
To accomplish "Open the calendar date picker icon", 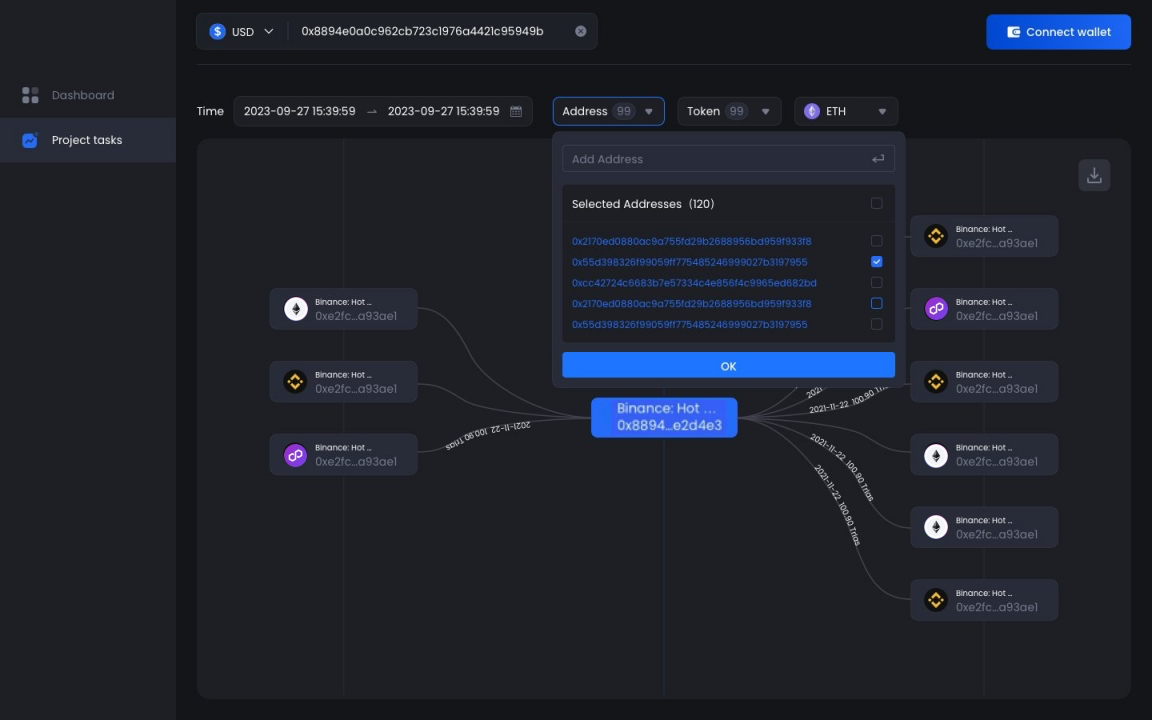I will click(516, 111).
